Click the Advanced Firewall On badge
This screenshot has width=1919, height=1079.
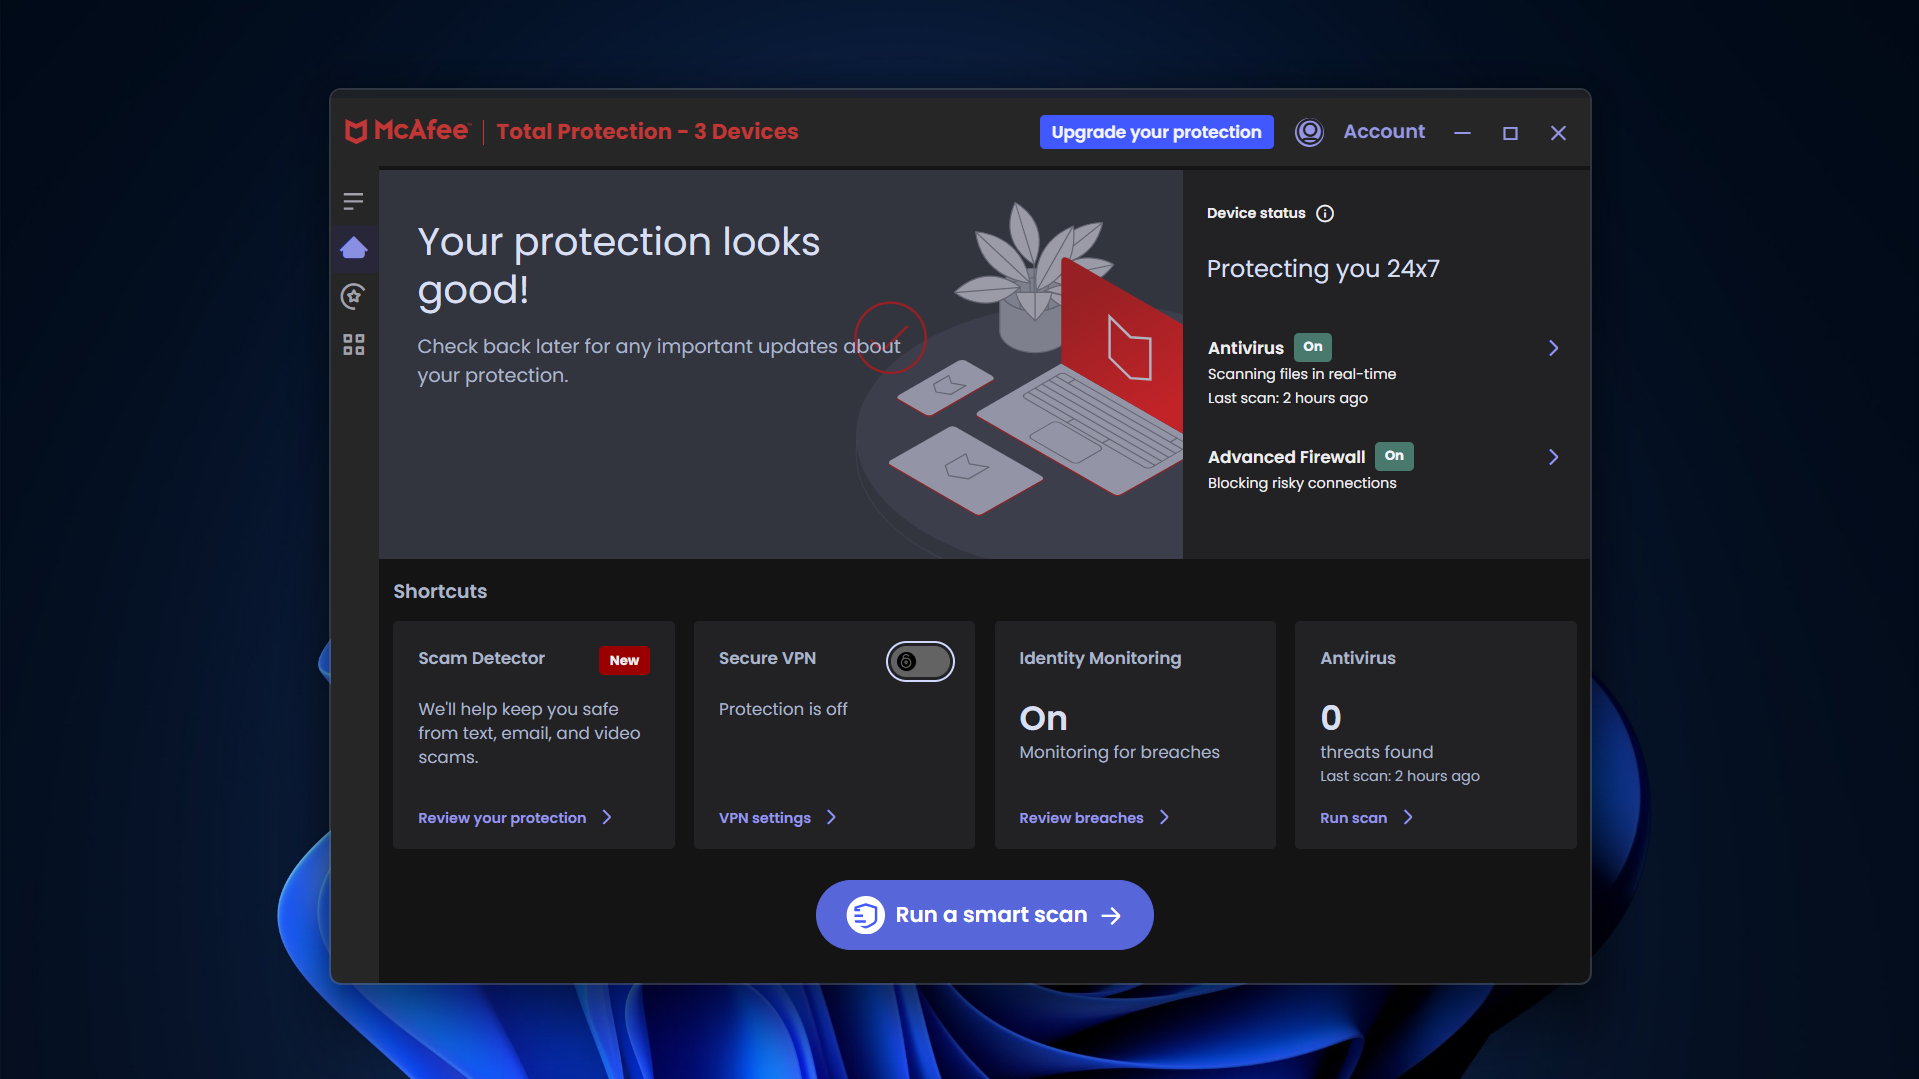[x=1394, y=456]
